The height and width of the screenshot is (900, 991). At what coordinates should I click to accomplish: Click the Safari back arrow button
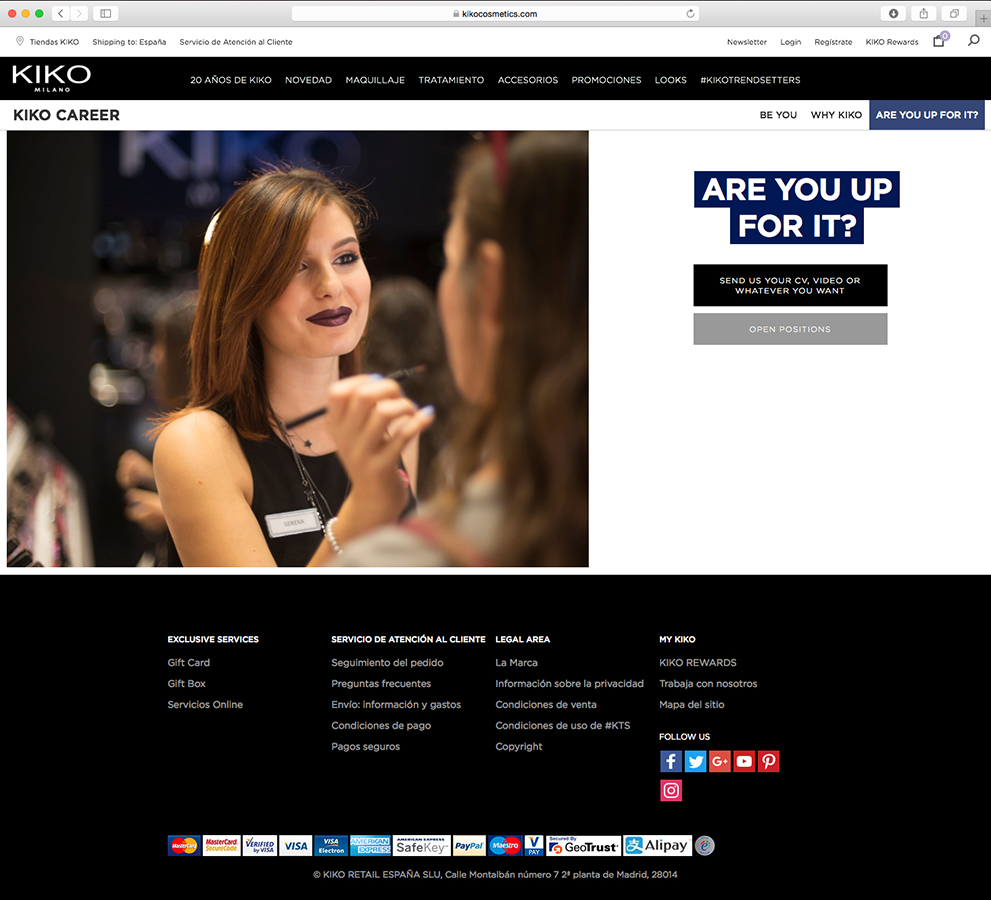tap(61, 13)
